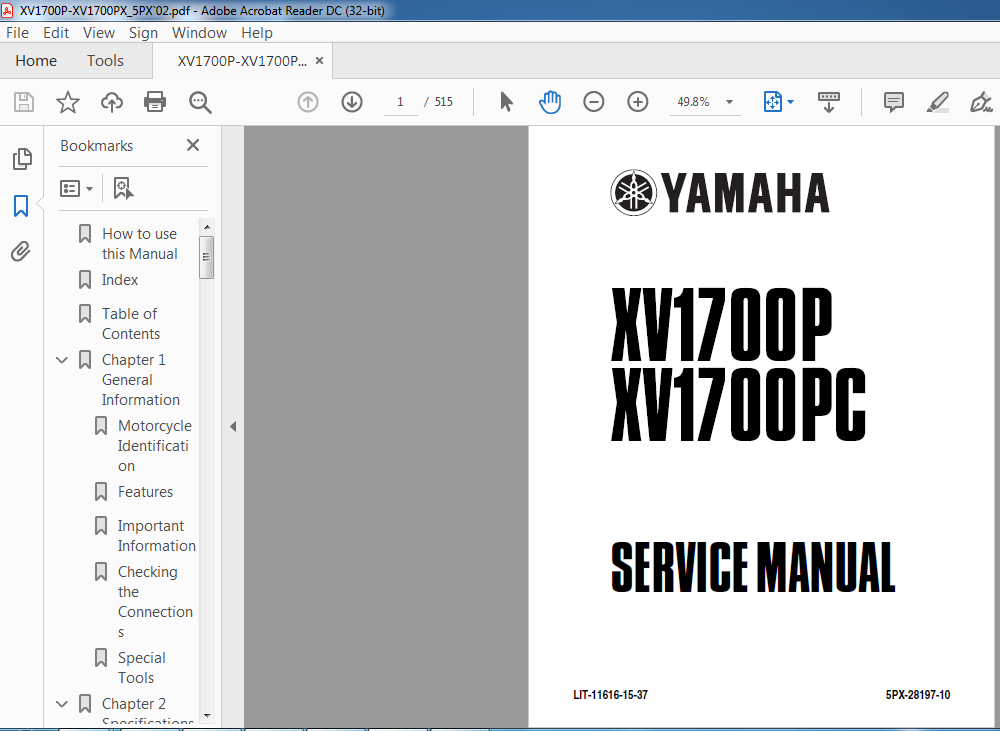Open the View menu
This screenshot has width=1000, height=731.
99,33
